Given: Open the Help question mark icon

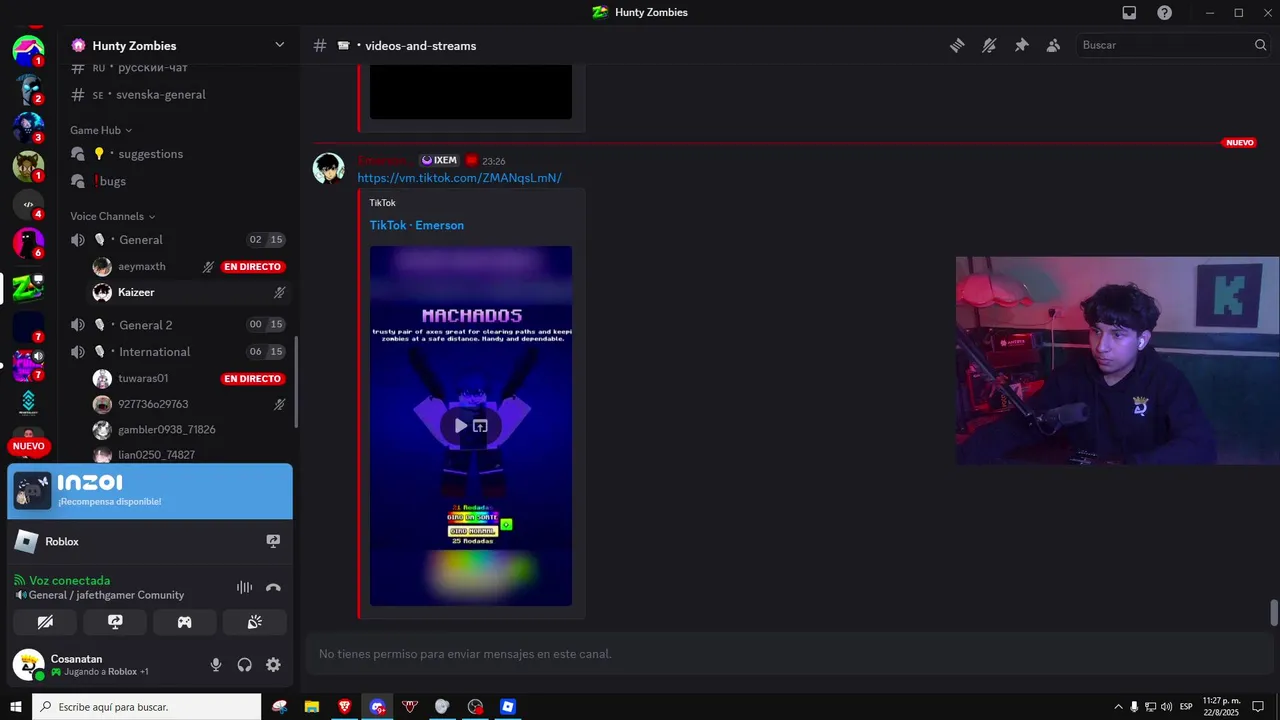Looking at the screenshot, I should (1165, 12).
